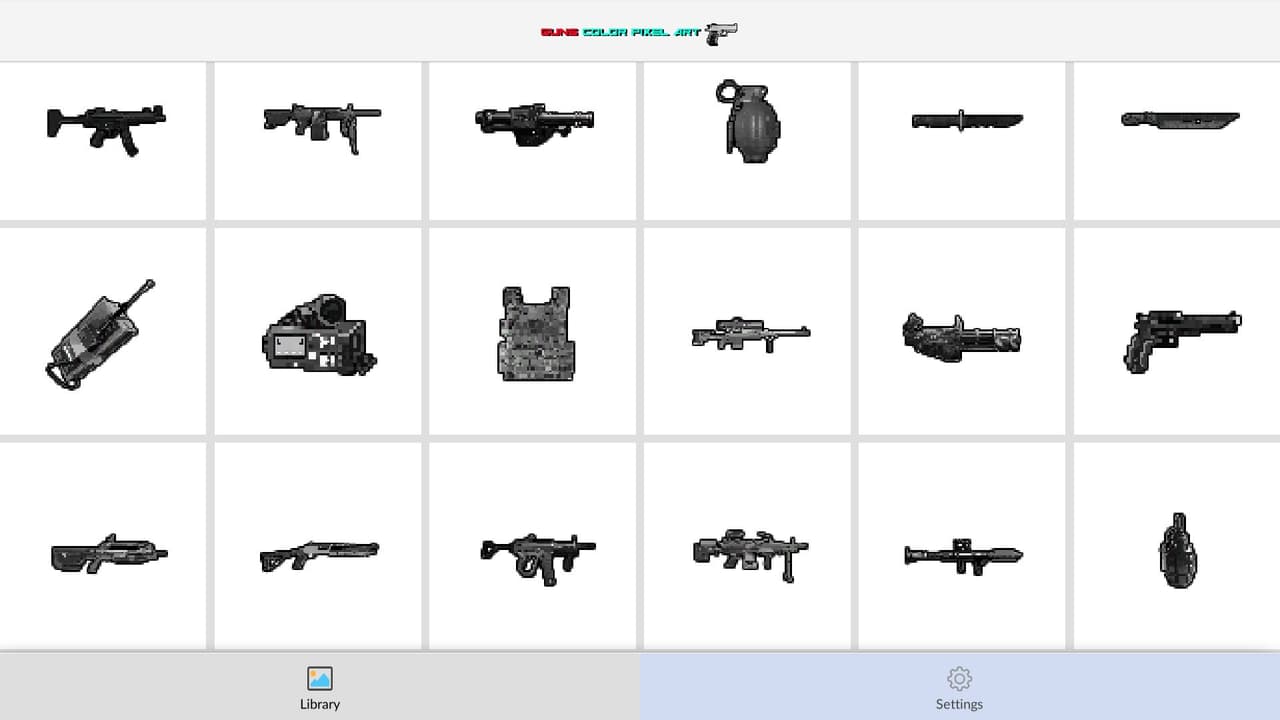Open the revolver pistol image
This screenshot has width=1280, height=720.
1178,332
